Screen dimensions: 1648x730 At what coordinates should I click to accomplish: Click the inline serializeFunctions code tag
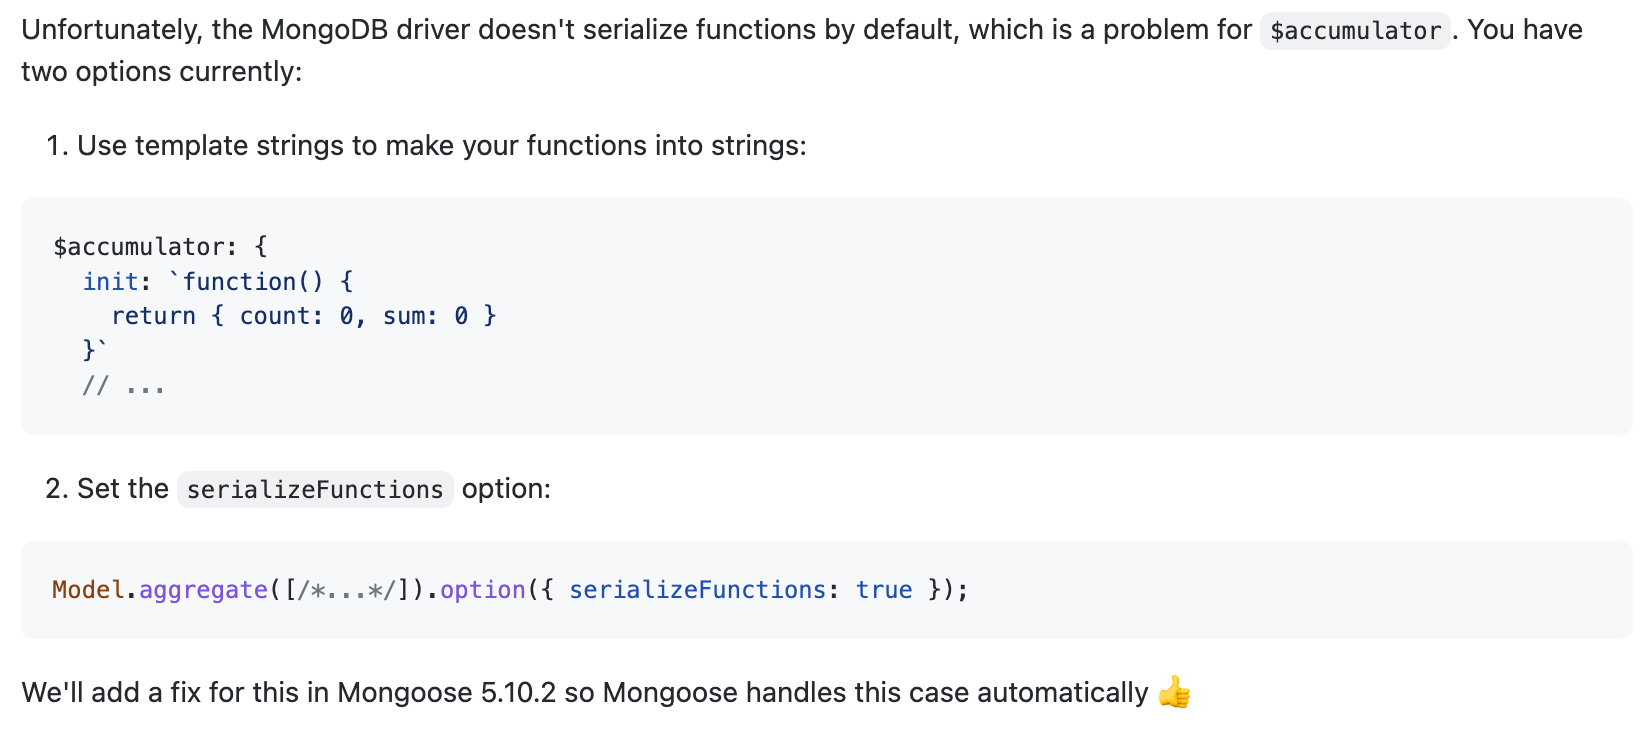click(x=315, y=489)
